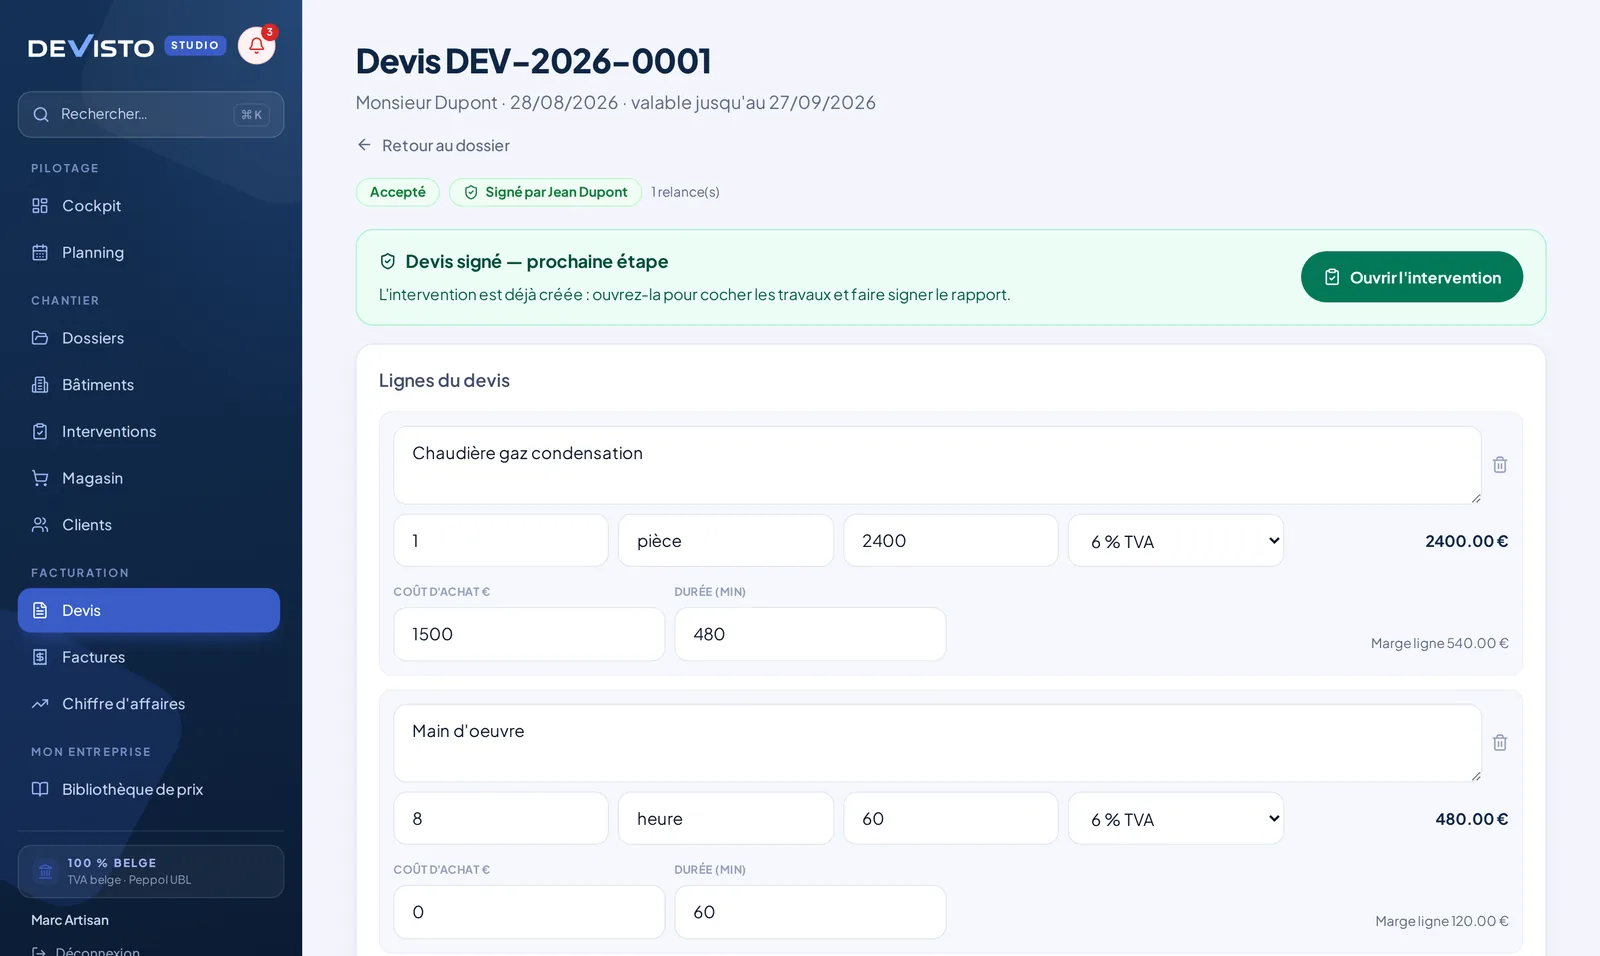Edit unit field showing pièce
The height and width of the screenshot is (956, 1600).
pyautogui.click(x=726, y=541)
